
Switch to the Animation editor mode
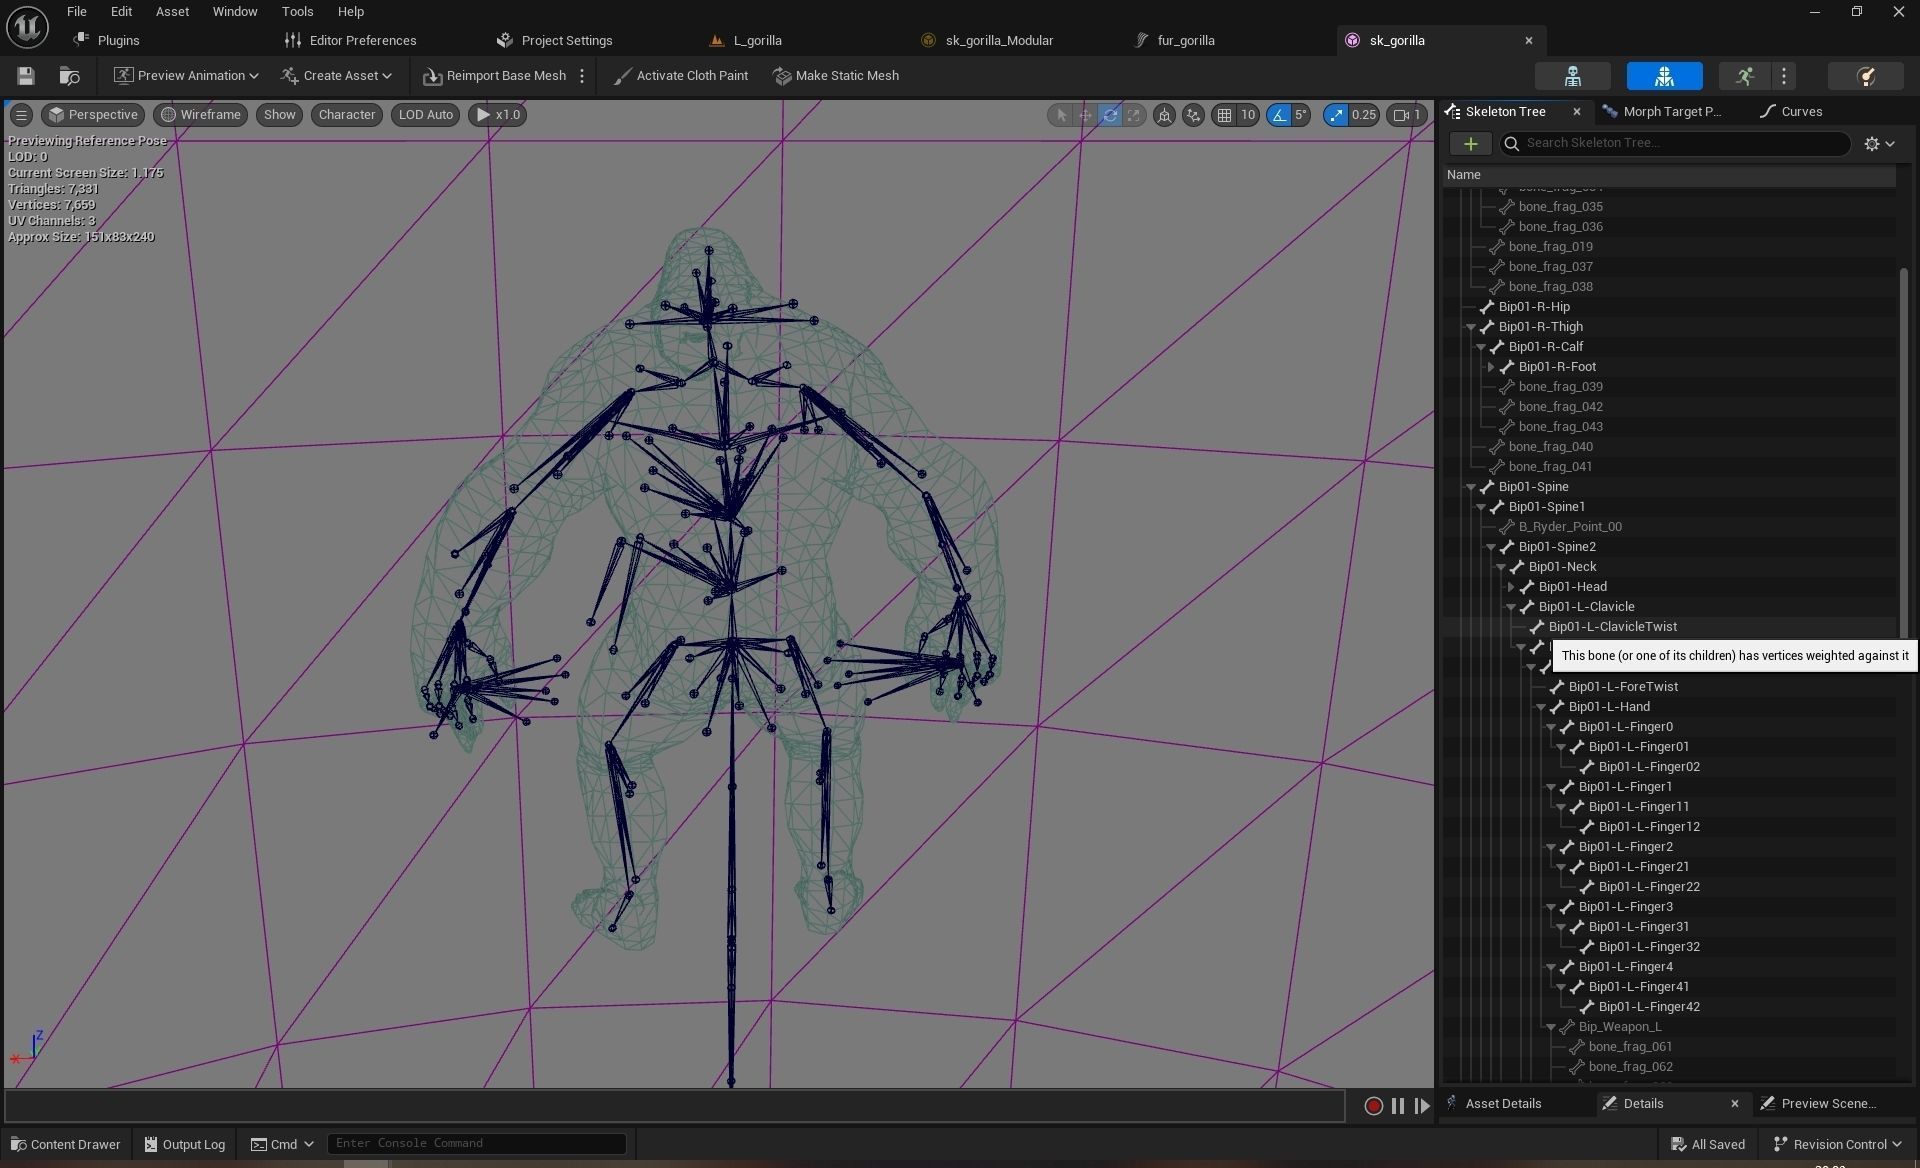1744,76
